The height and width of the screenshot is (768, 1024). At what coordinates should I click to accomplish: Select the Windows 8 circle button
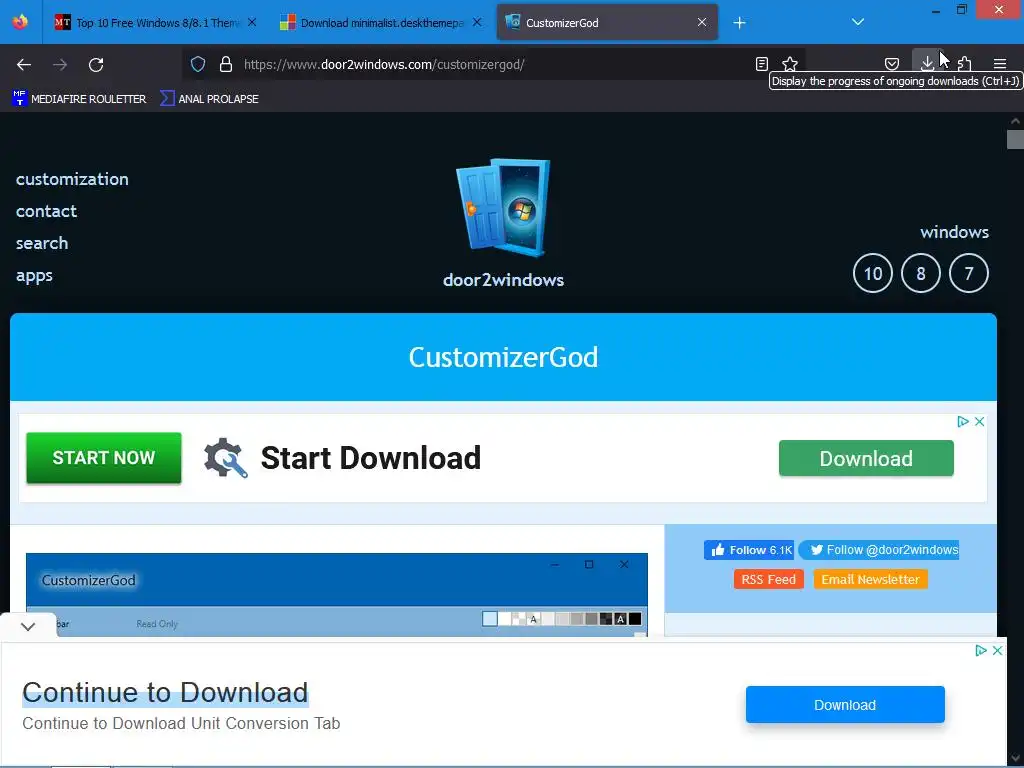(921, 273)
